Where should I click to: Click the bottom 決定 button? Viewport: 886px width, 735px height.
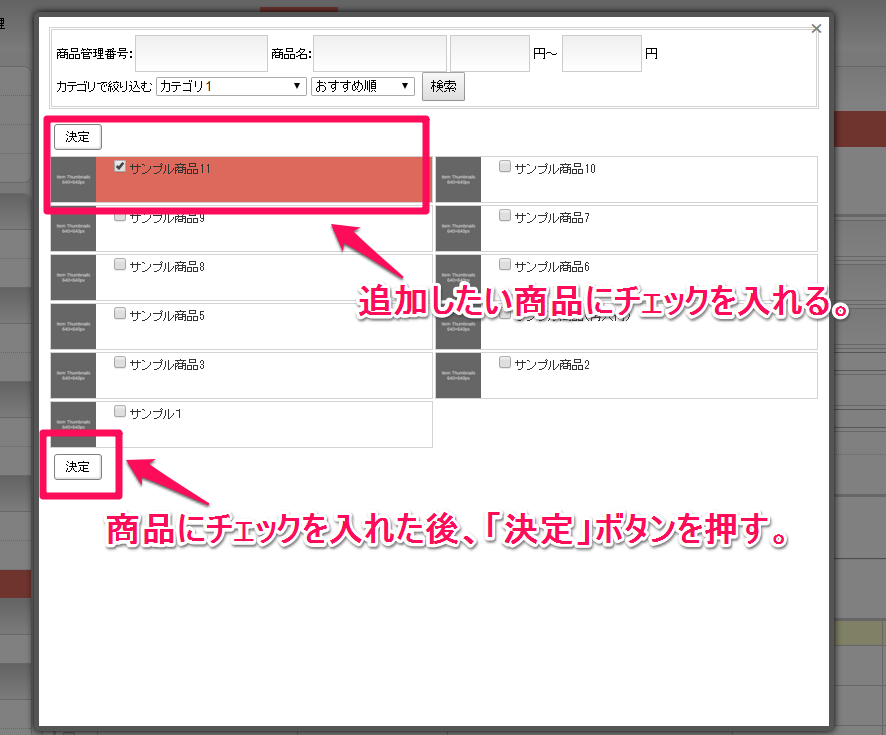(78, 467)
